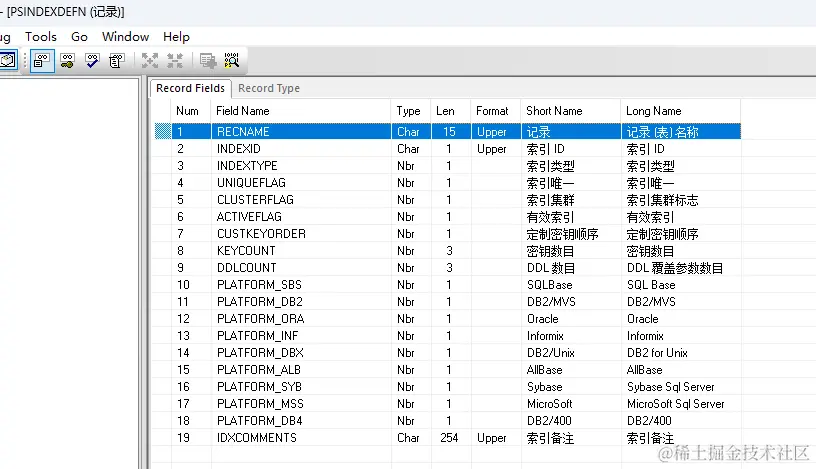Click the Len value 3 for KEYCOUNT
Image resolution: width=816 pixels, height=469 pixels.
tap(449, 251)
